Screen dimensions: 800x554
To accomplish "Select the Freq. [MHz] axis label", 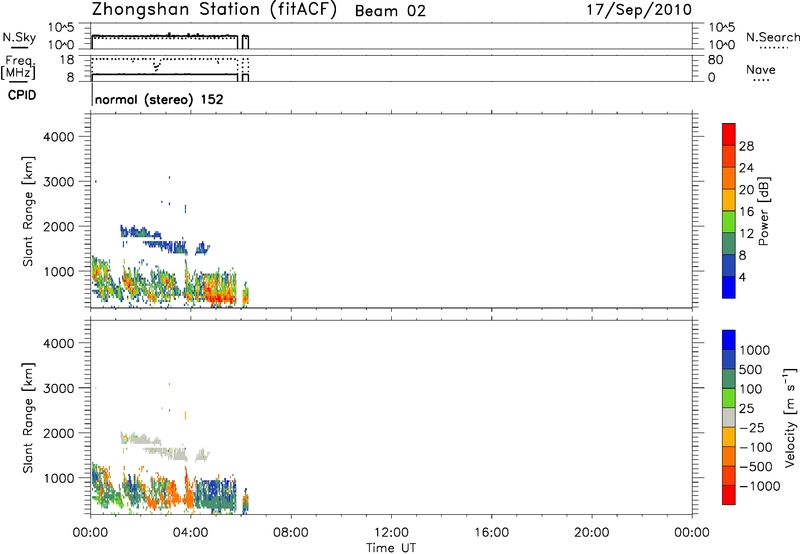I will 19,67.
